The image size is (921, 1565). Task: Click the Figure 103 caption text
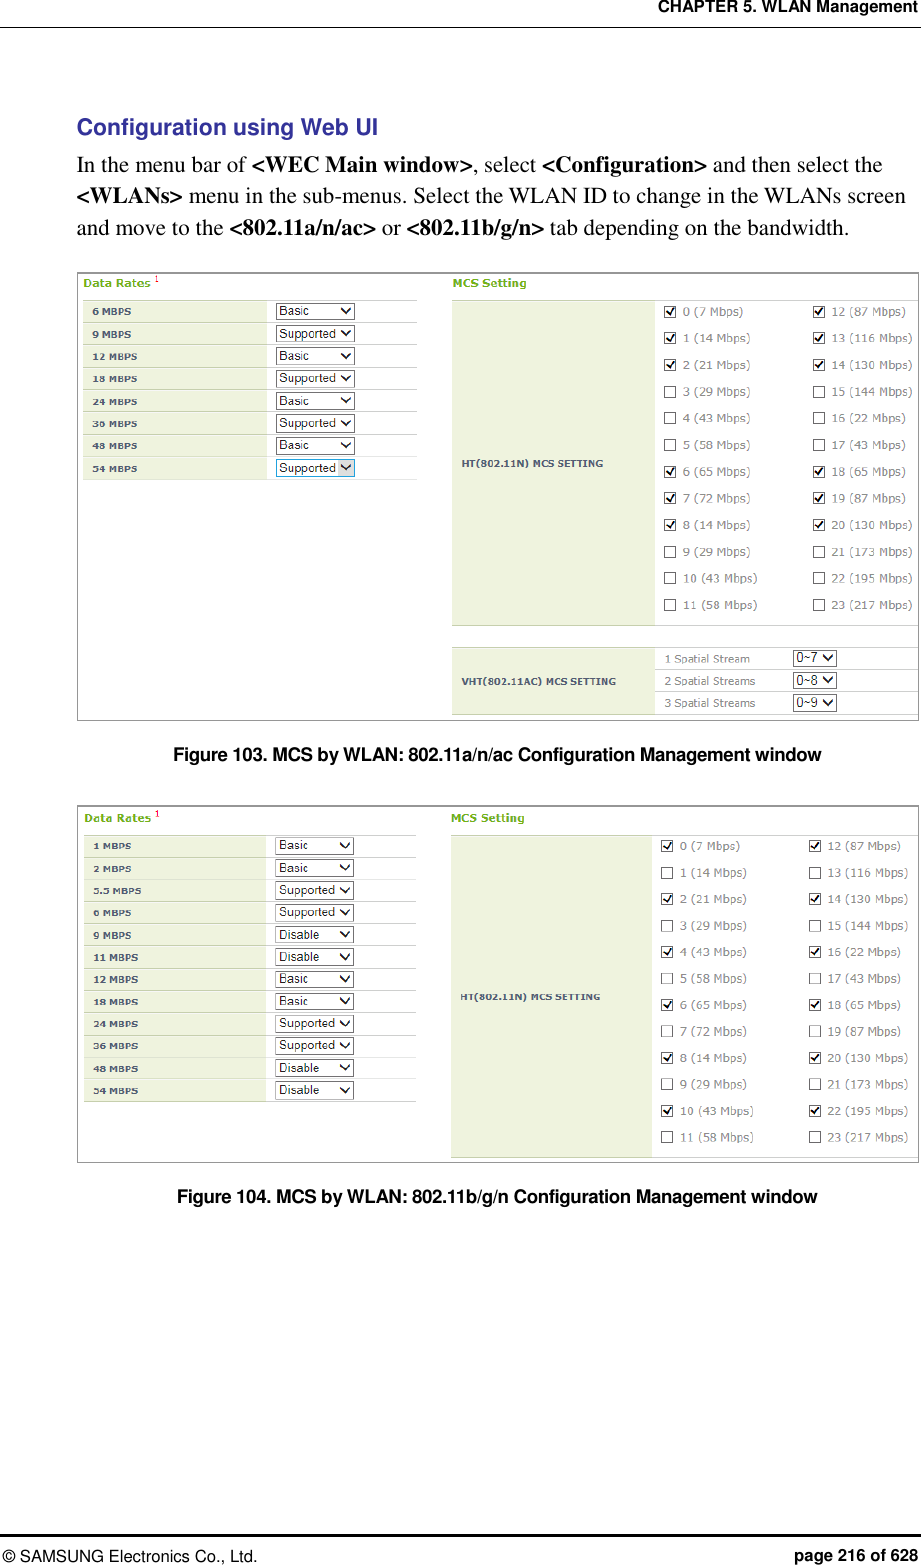[497, 755]
